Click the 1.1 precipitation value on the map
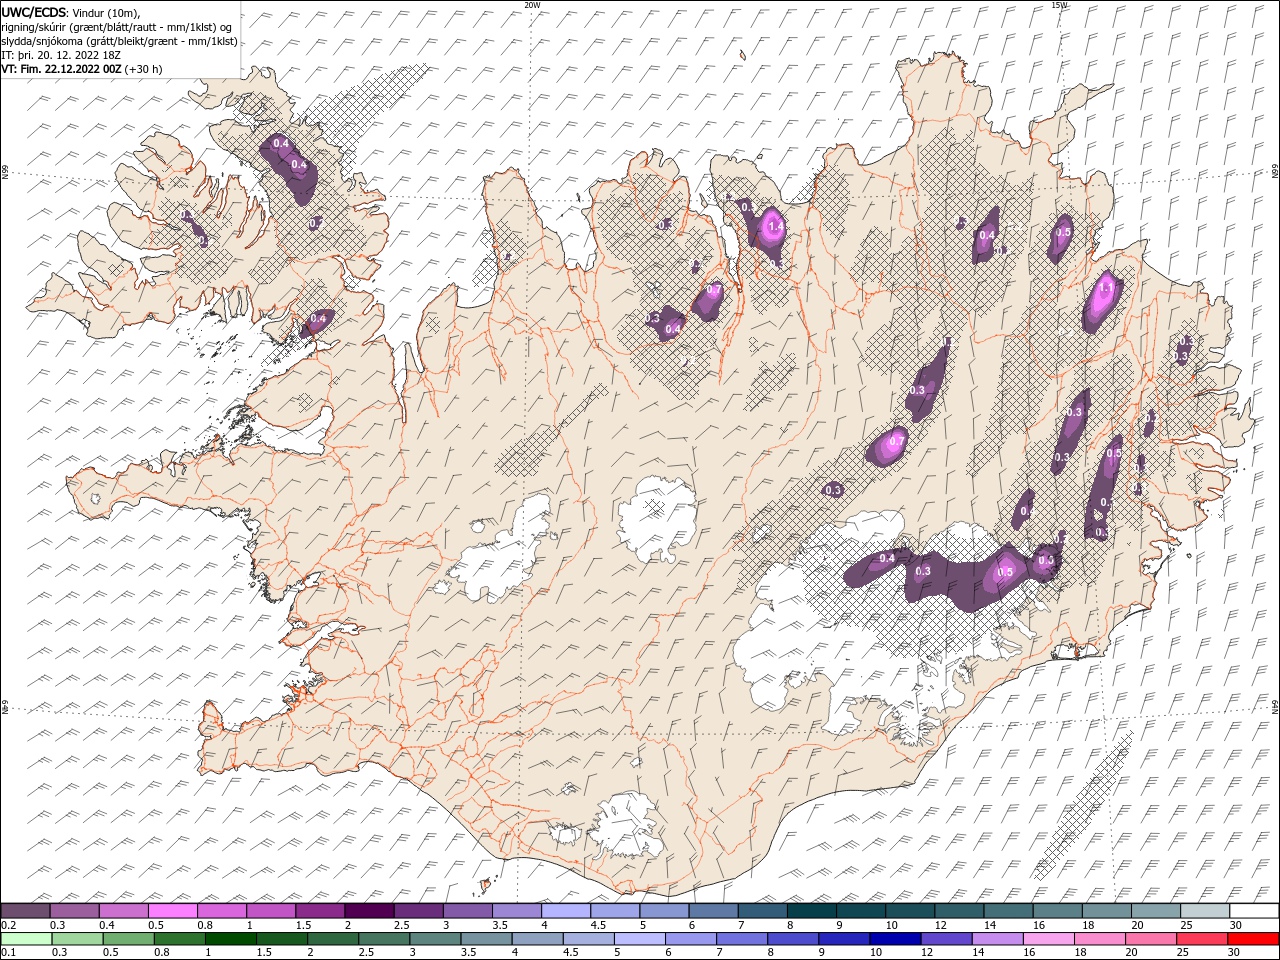 pyautogui.click(x=1106, y=288)
